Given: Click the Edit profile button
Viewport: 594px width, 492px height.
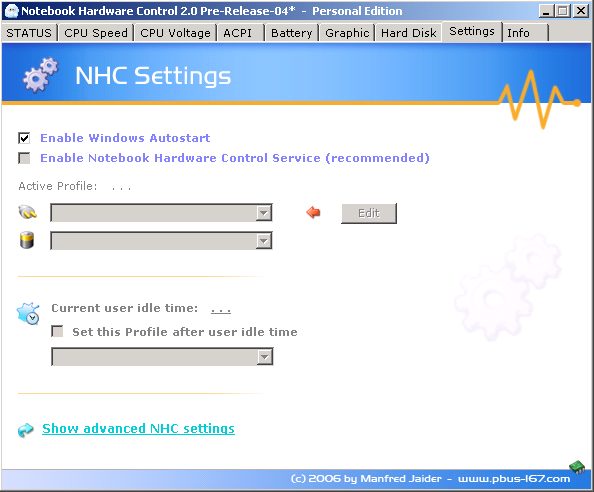Looking at the screenshot, I should (x=369, y=213).
